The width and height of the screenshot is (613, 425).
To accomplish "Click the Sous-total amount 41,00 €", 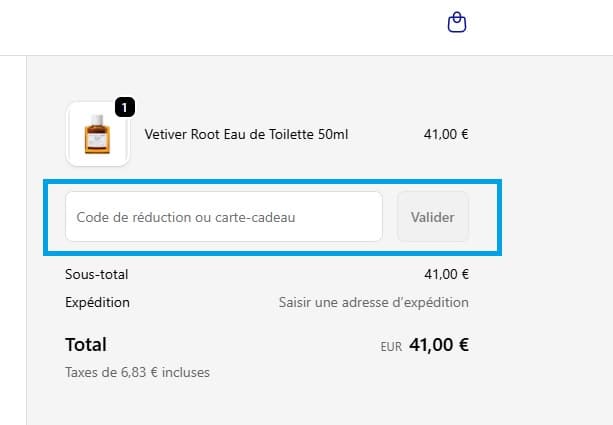I will (x=446, y=274).
